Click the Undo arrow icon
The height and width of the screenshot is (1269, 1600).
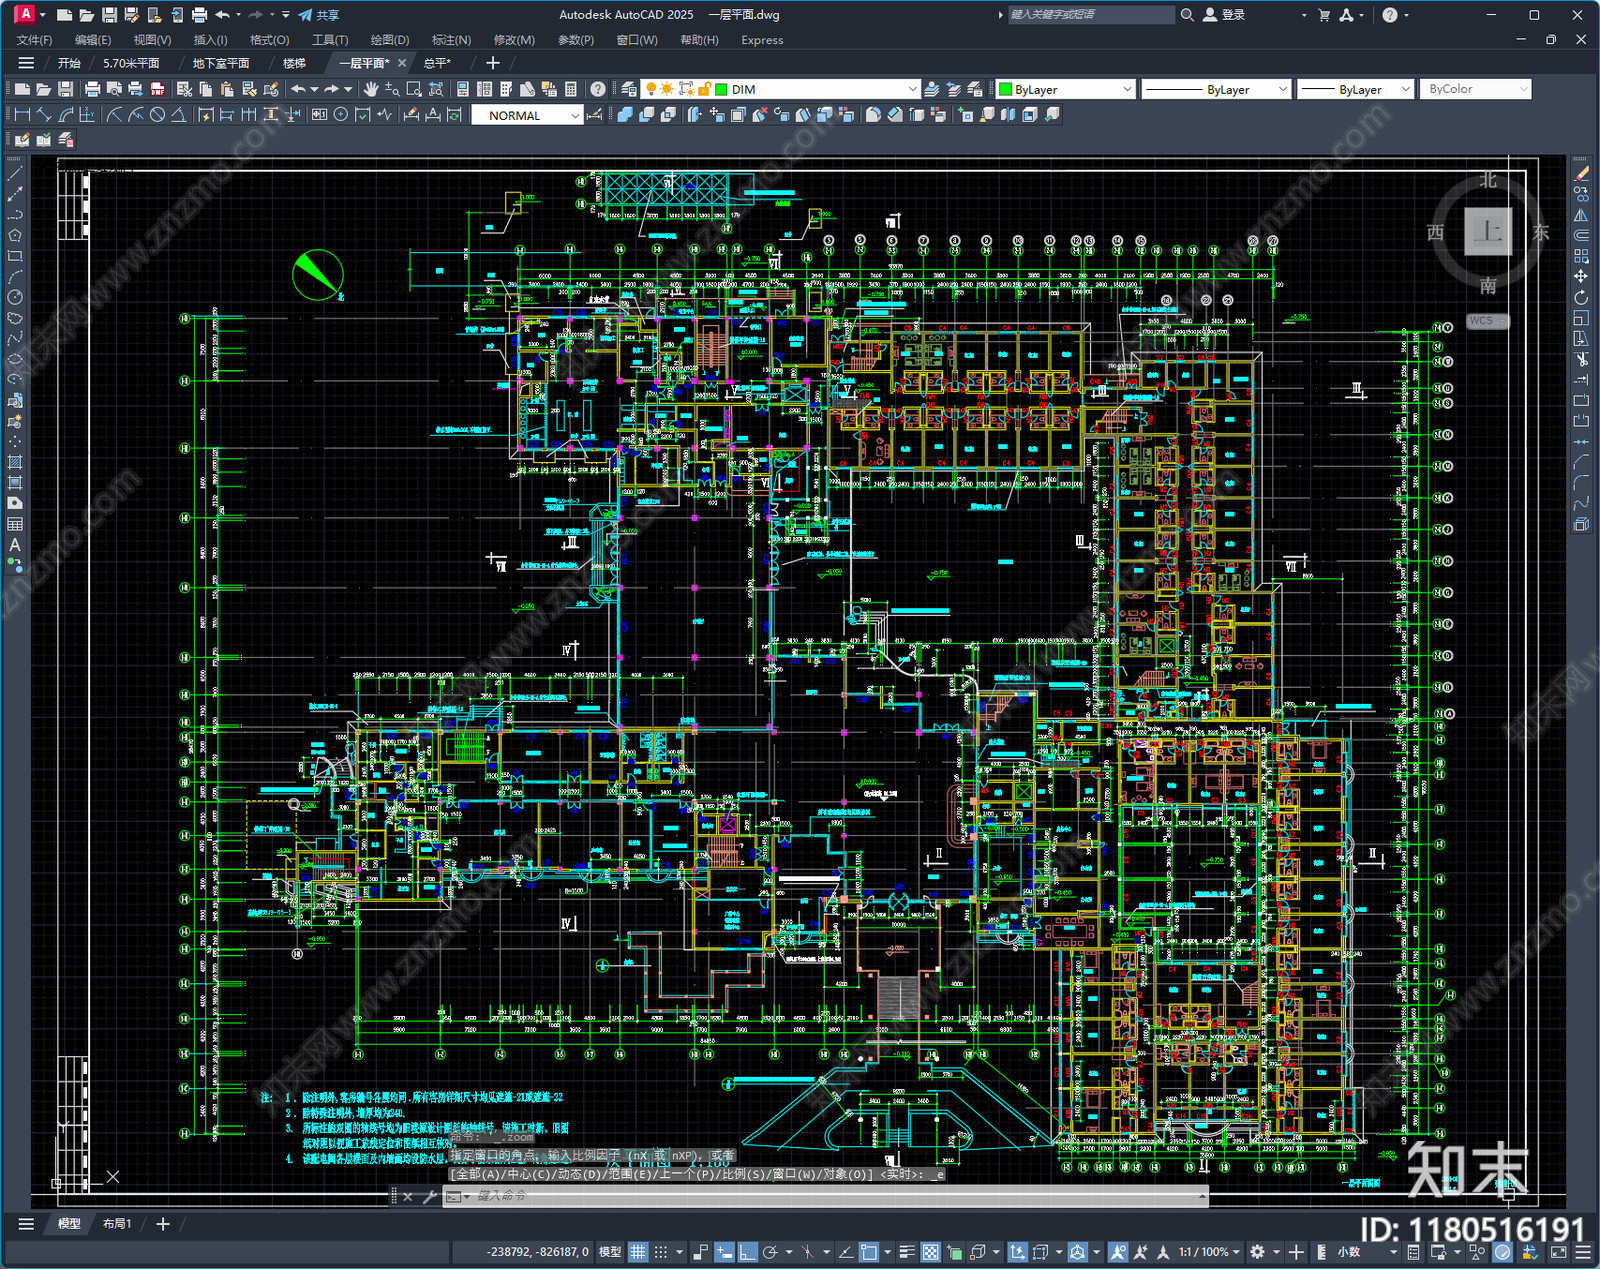298,89
